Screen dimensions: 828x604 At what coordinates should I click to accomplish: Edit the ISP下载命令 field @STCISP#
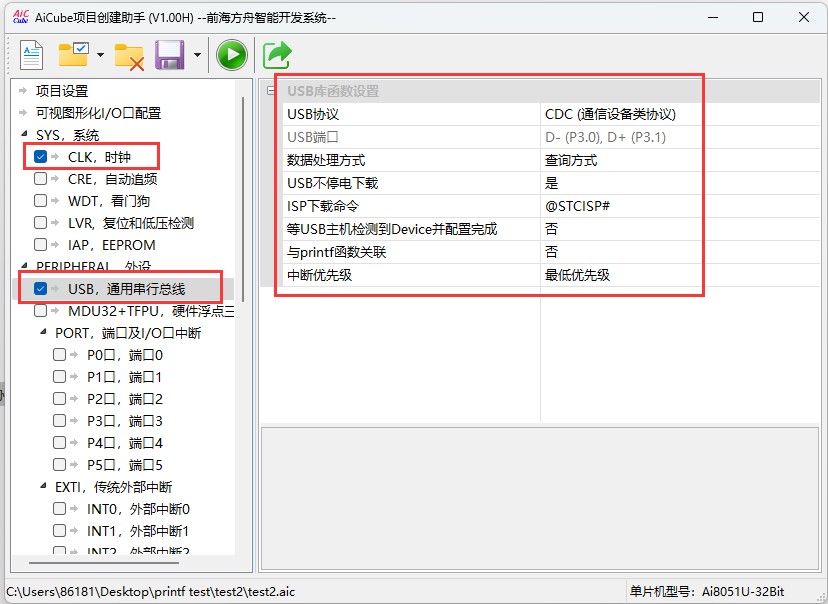(577, 206)
